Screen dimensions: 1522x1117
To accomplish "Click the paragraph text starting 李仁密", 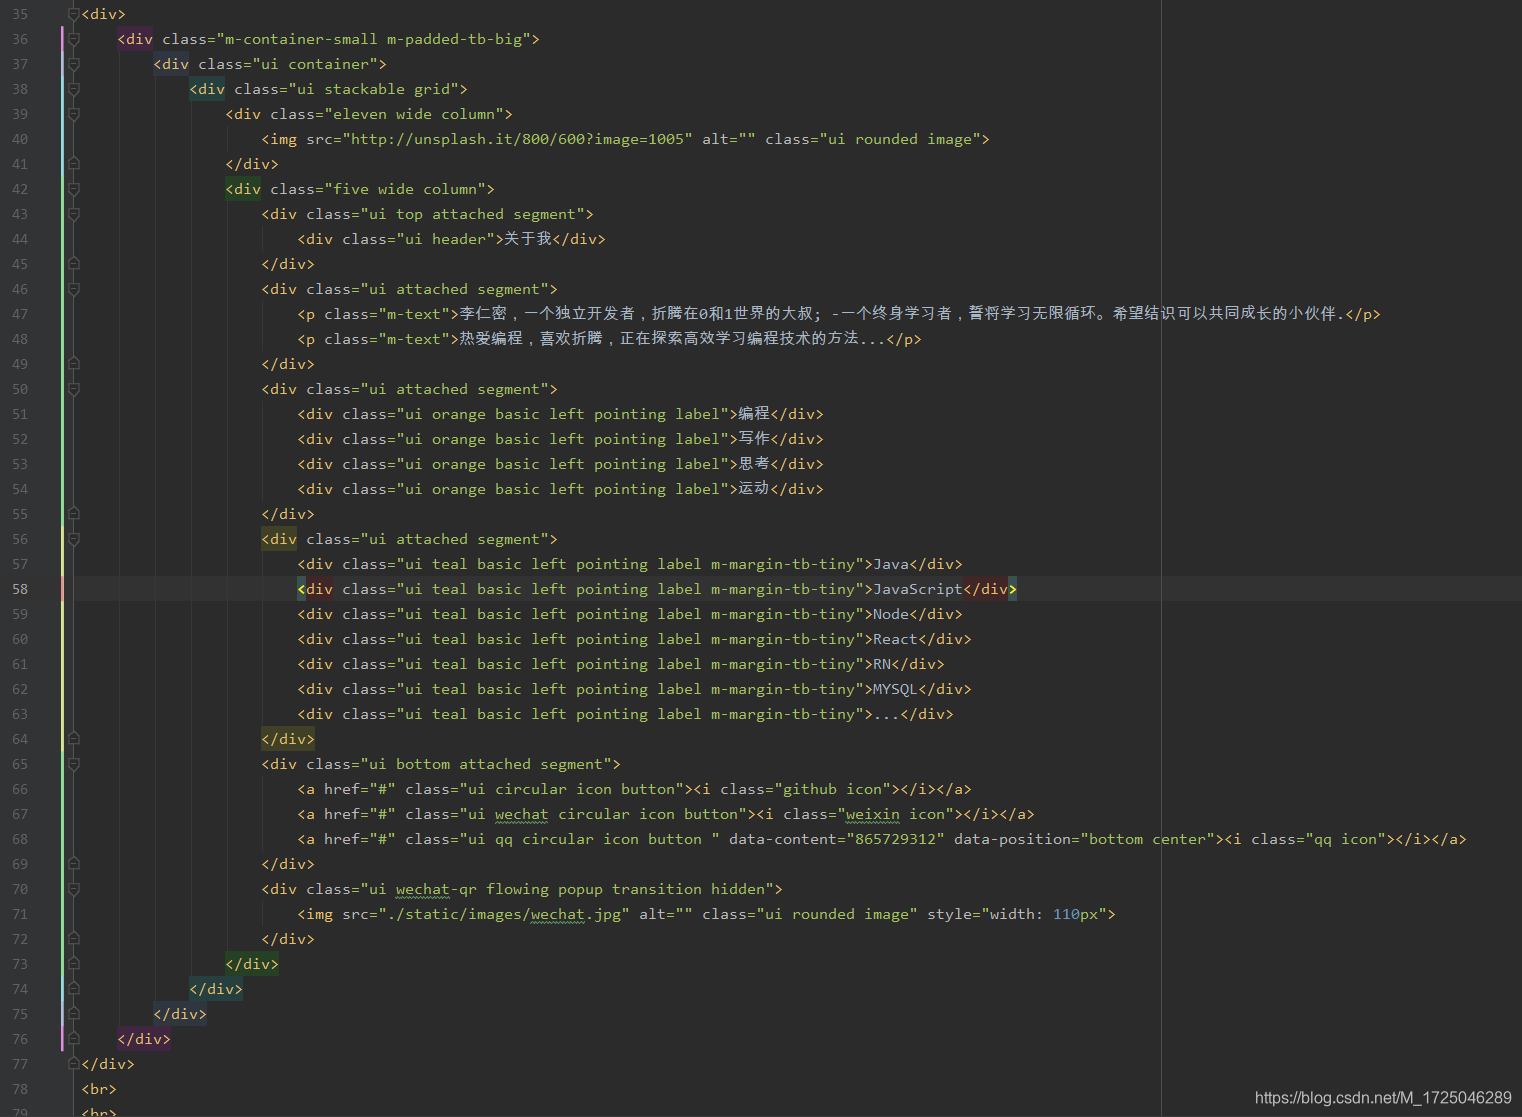I will pyautogui.click(x=901, y=314).
